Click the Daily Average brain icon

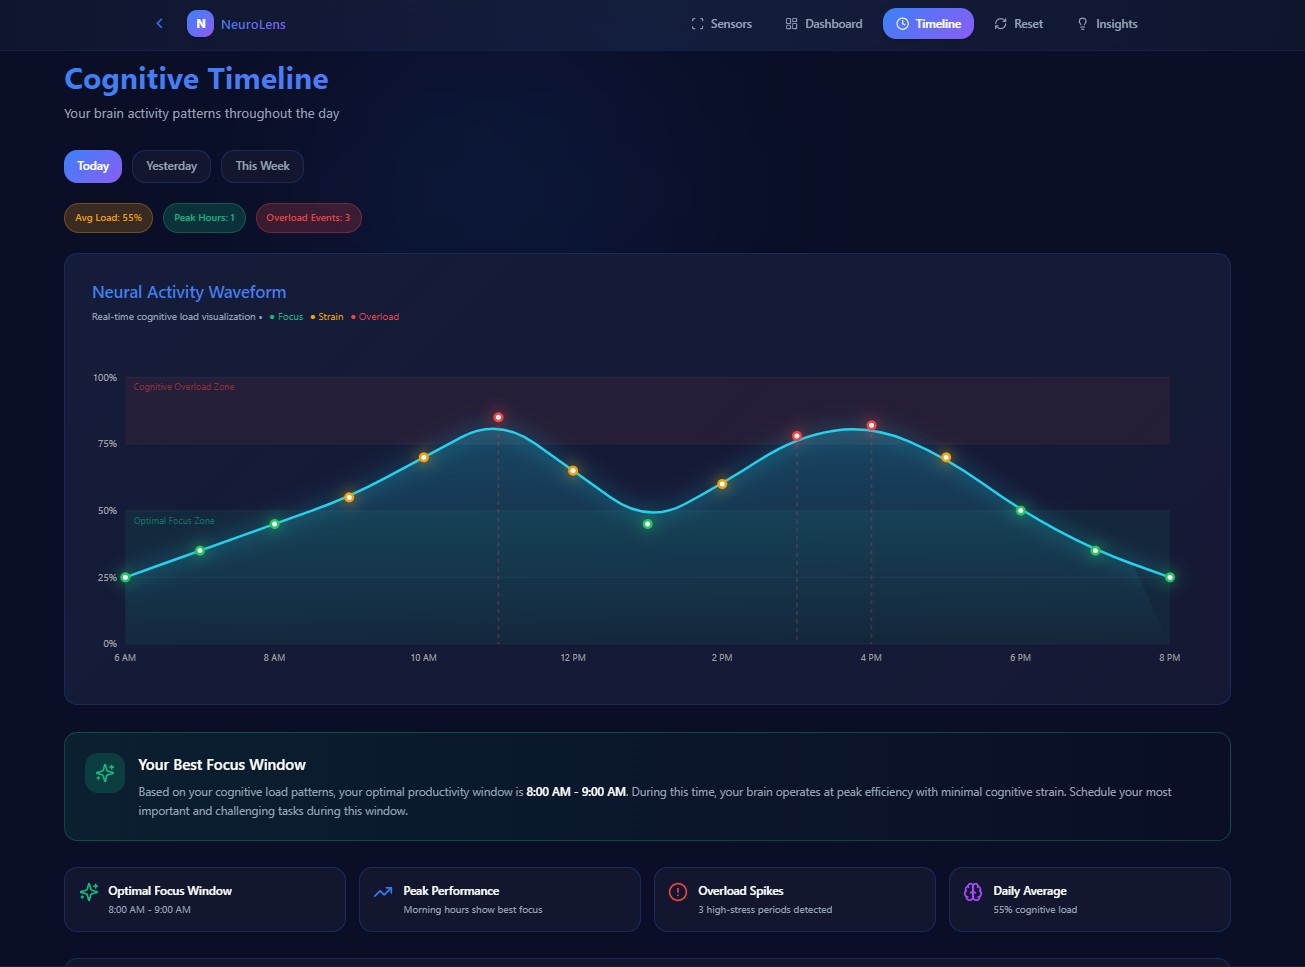point(973,891)
